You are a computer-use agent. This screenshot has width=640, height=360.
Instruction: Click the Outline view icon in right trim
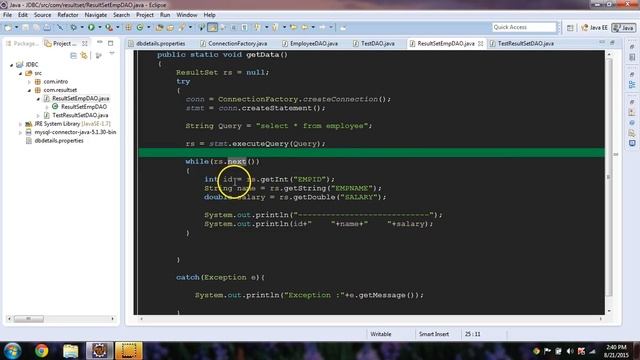pos(632,84)
